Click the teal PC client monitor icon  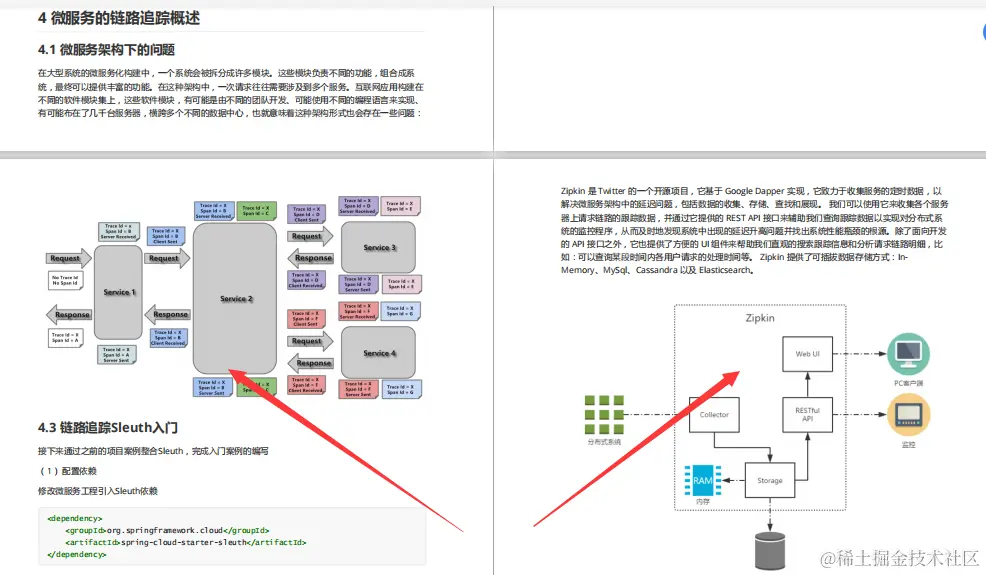tap(908, 354)
